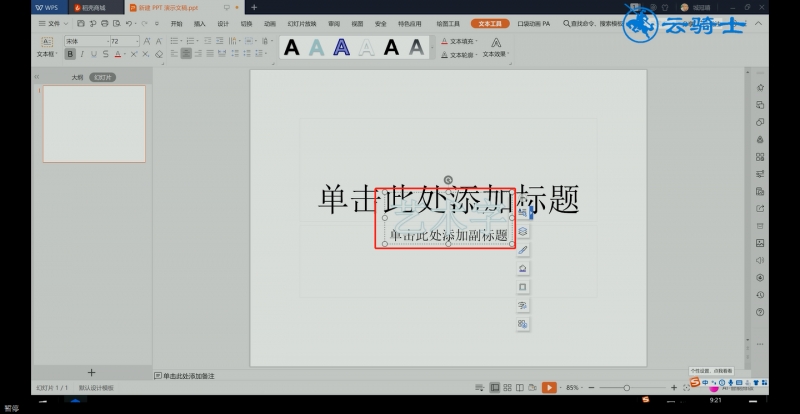Switch to reading view
This screenshot has width=800, height=414.
(x=519, y=387)
